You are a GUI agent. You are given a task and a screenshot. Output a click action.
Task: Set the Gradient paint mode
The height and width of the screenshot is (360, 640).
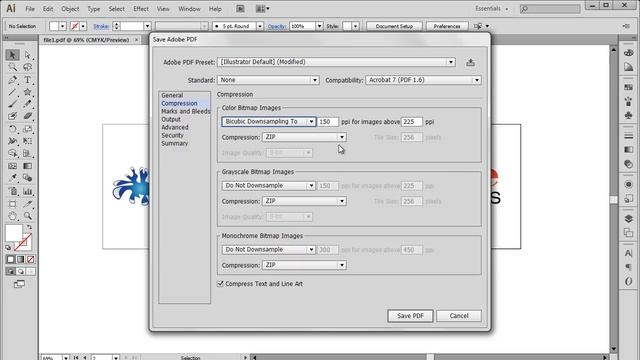tap(20, 259)
